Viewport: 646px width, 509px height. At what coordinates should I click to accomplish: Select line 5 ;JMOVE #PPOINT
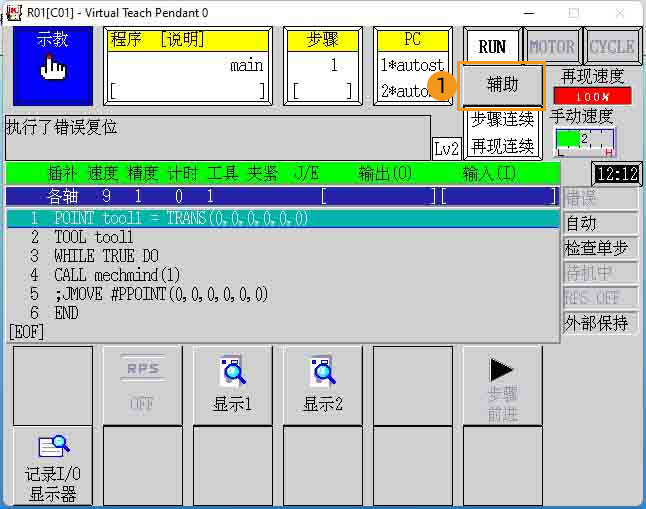(283, 294)
